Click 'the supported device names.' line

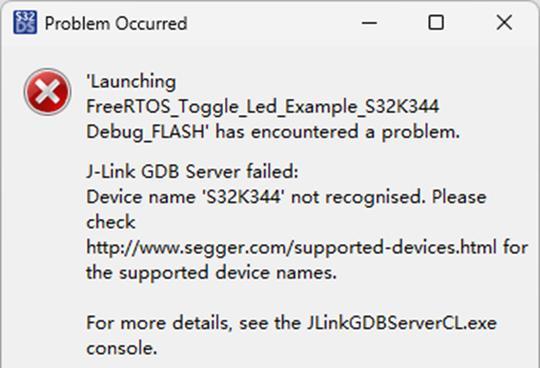(x=211, y=273)
